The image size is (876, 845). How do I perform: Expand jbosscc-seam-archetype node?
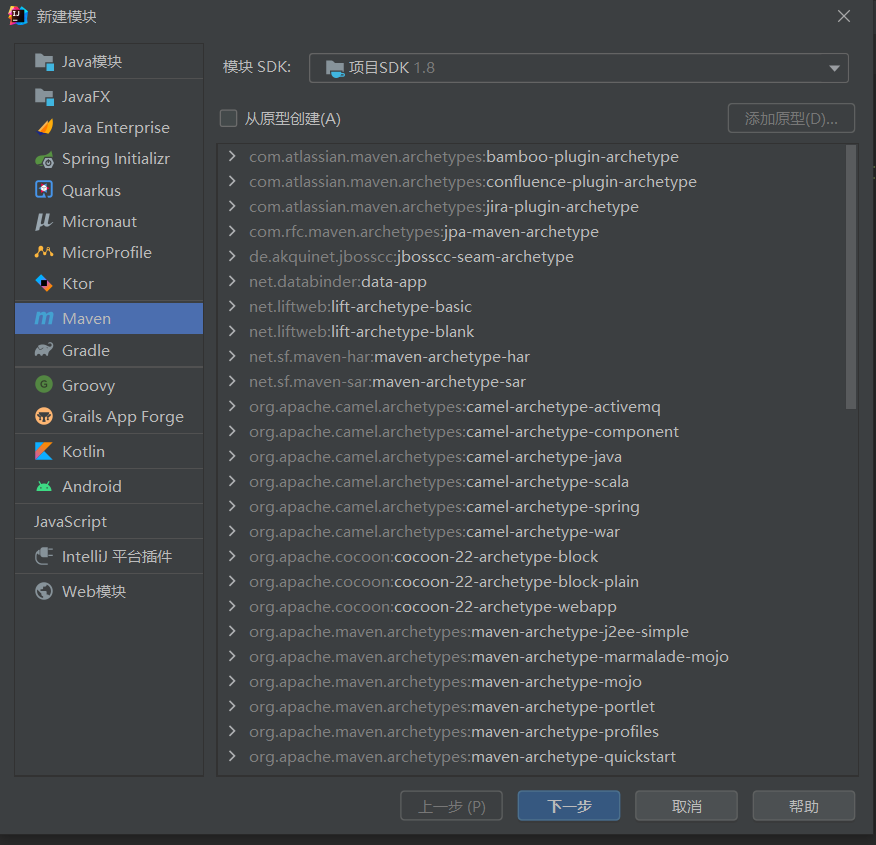(x=232, y=256)
